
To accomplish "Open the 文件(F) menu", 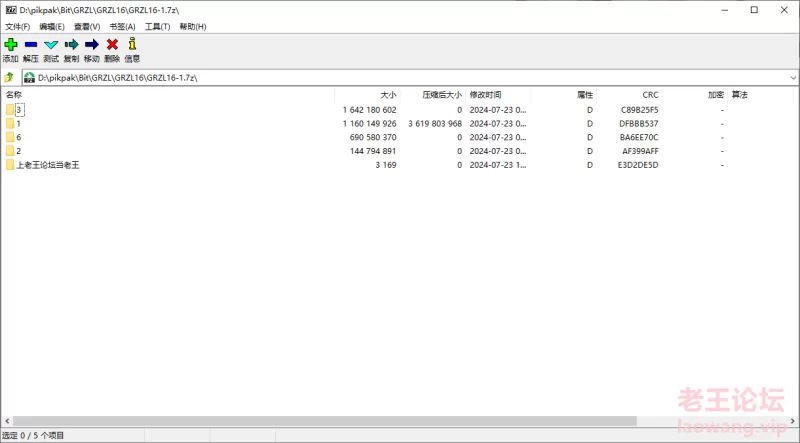I will (17, 27).
